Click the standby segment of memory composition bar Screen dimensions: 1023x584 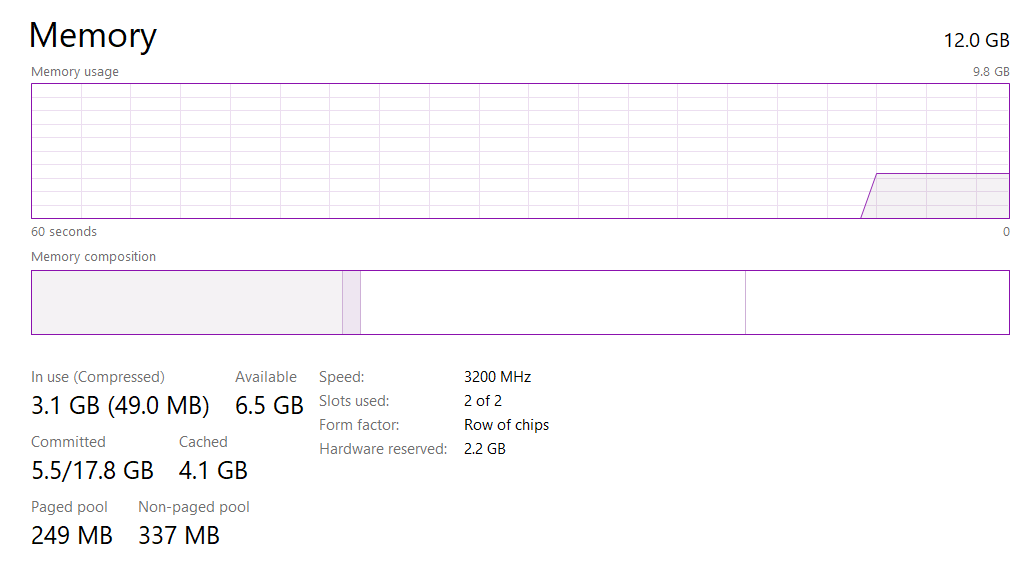pyautogui.click(x=552, y=302)
